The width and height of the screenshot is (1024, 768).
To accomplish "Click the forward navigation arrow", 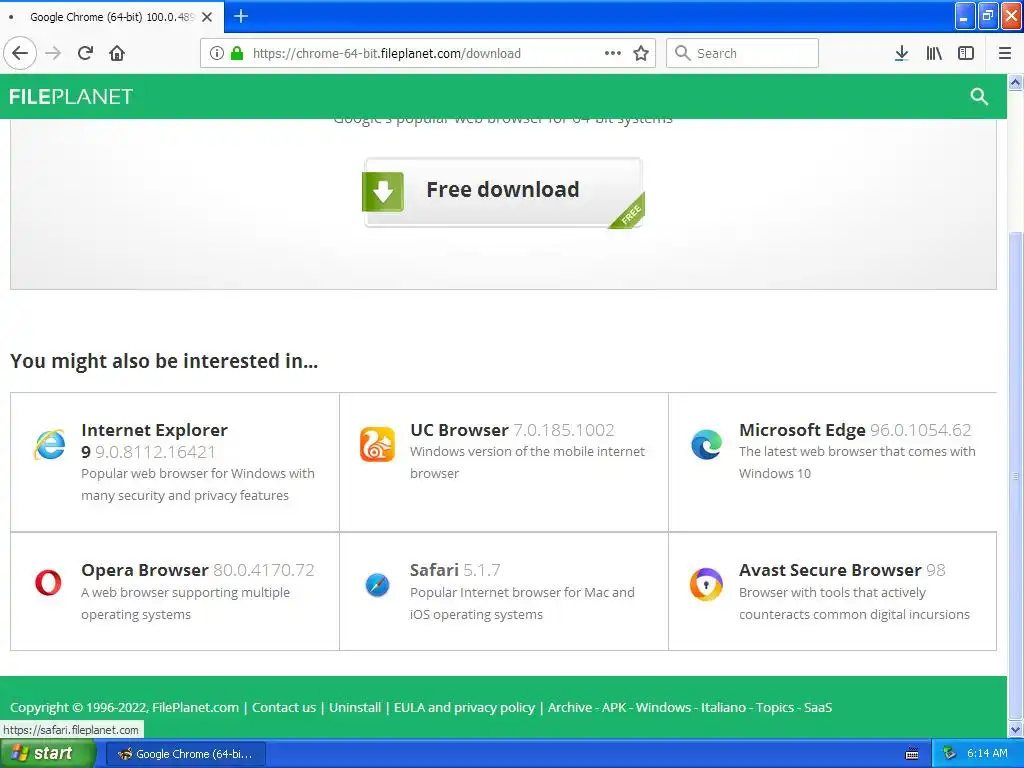I will pos(54,54).
